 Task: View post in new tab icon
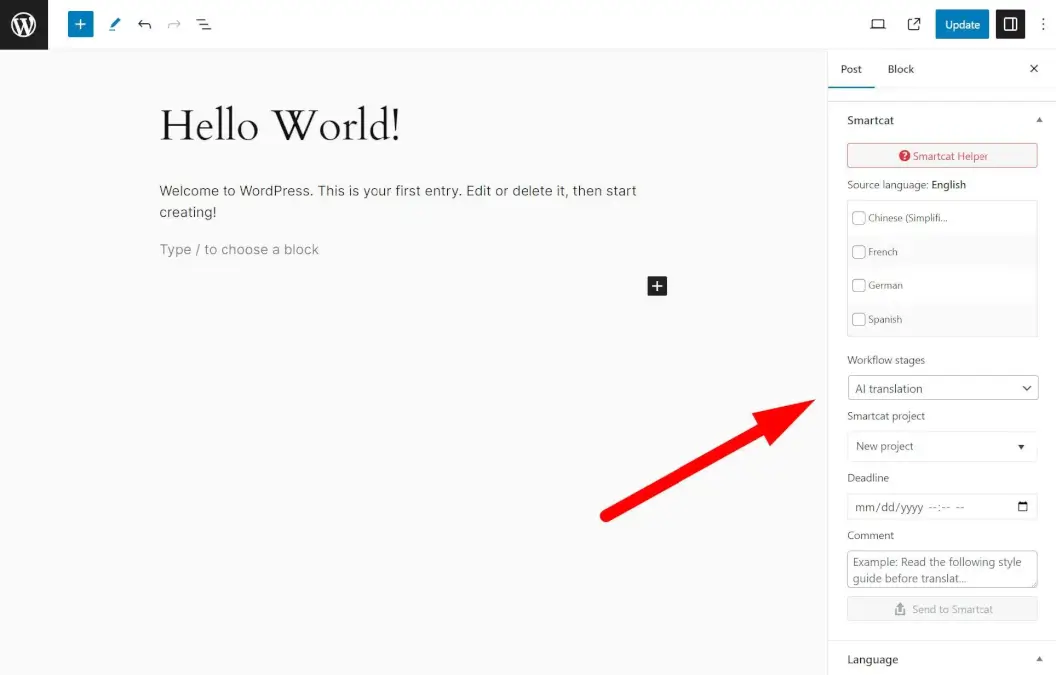pos(914,25)
